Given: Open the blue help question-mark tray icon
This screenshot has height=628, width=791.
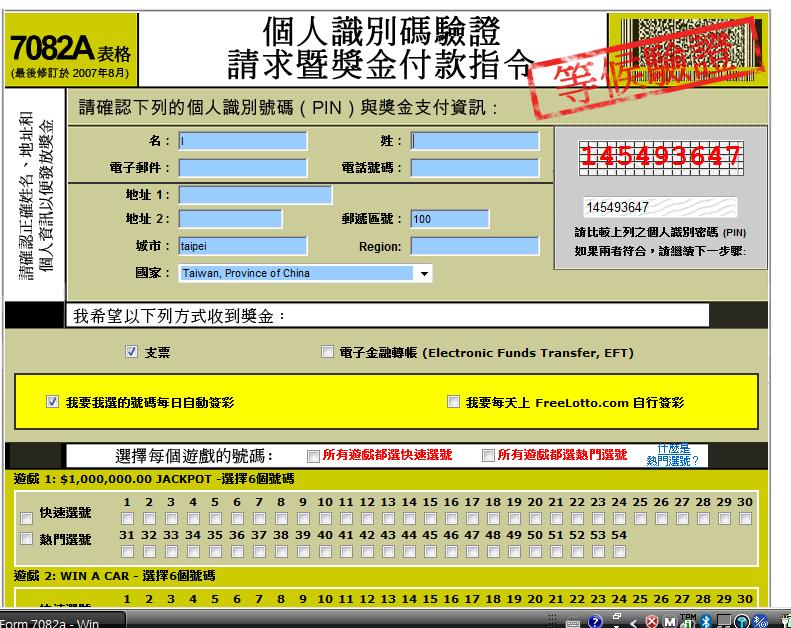Looking at the screenshot, I should [x=595, y=621].
